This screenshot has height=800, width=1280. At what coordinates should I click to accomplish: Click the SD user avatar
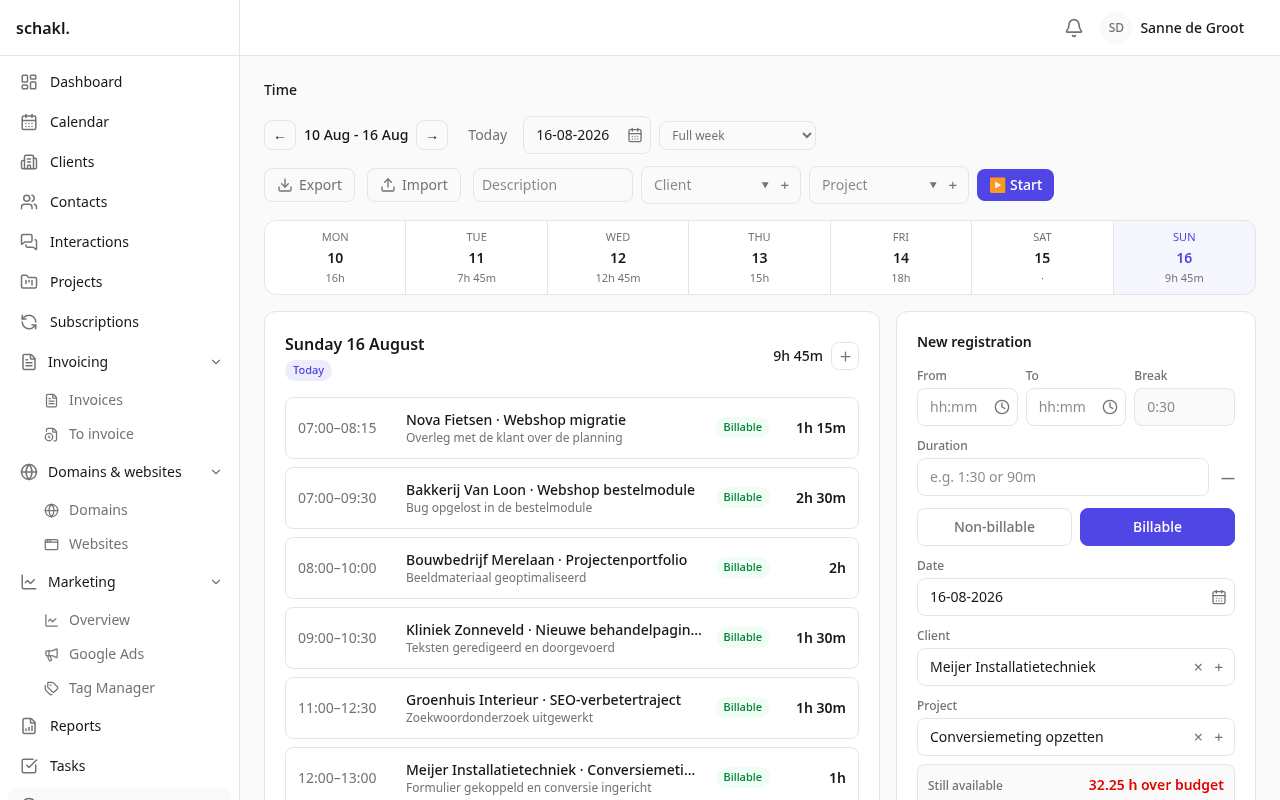click(1116, 28)
